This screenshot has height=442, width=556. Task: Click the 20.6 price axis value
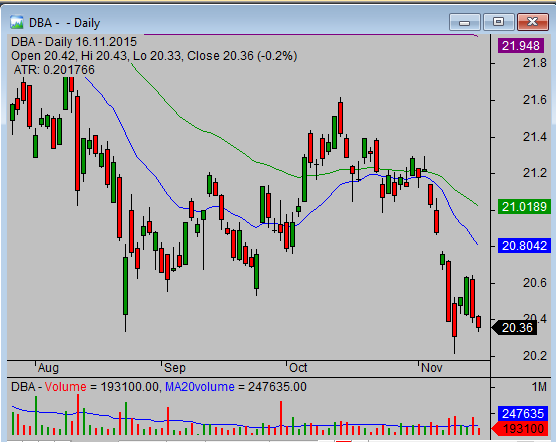pyautogui.click(x=535, y=283)
